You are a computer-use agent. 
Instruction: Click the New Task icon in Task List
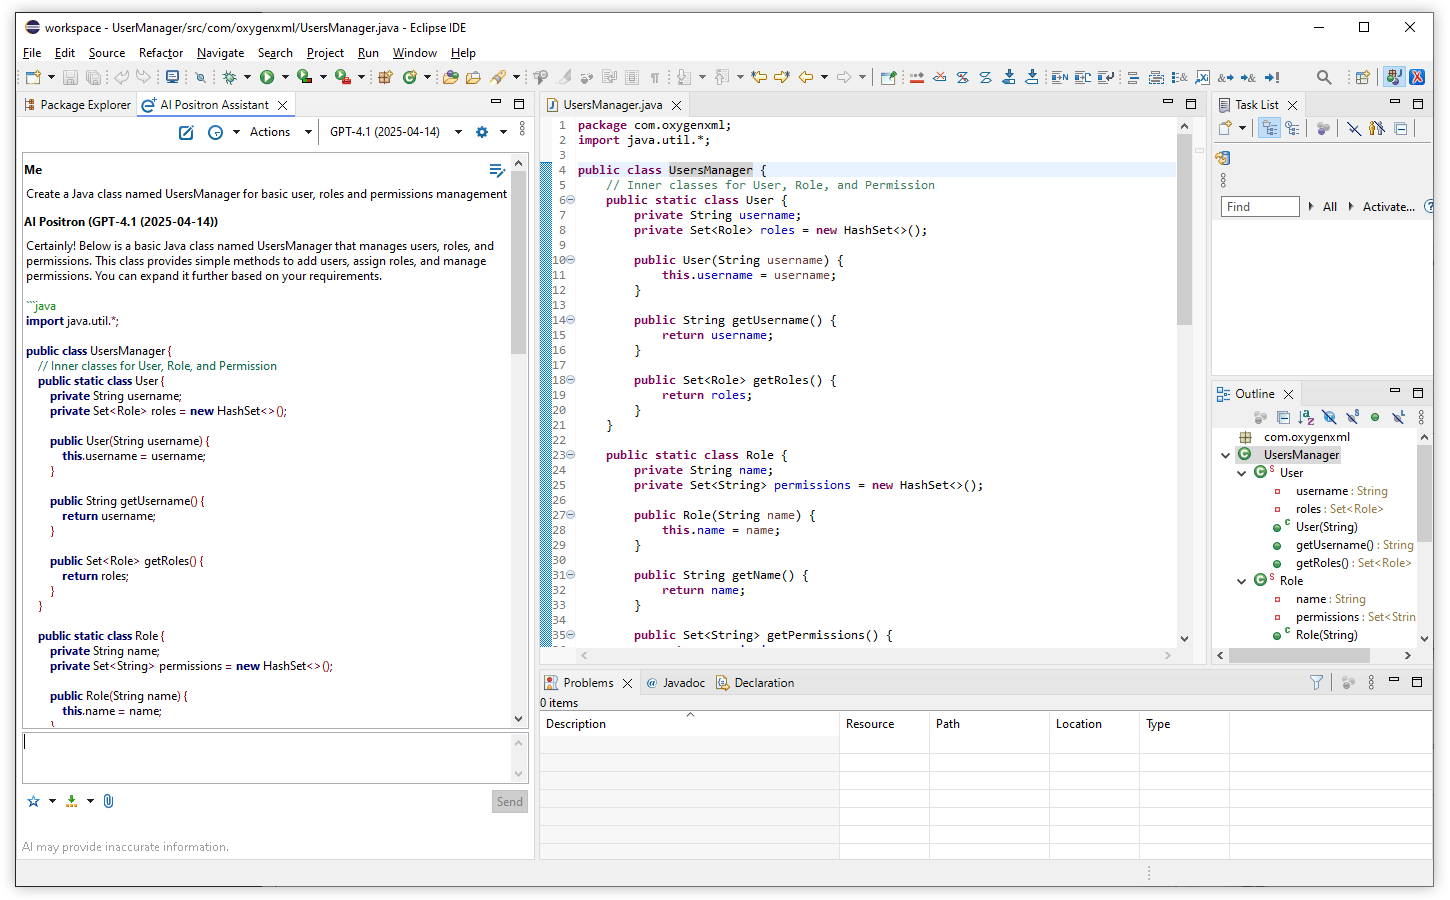1226,128
